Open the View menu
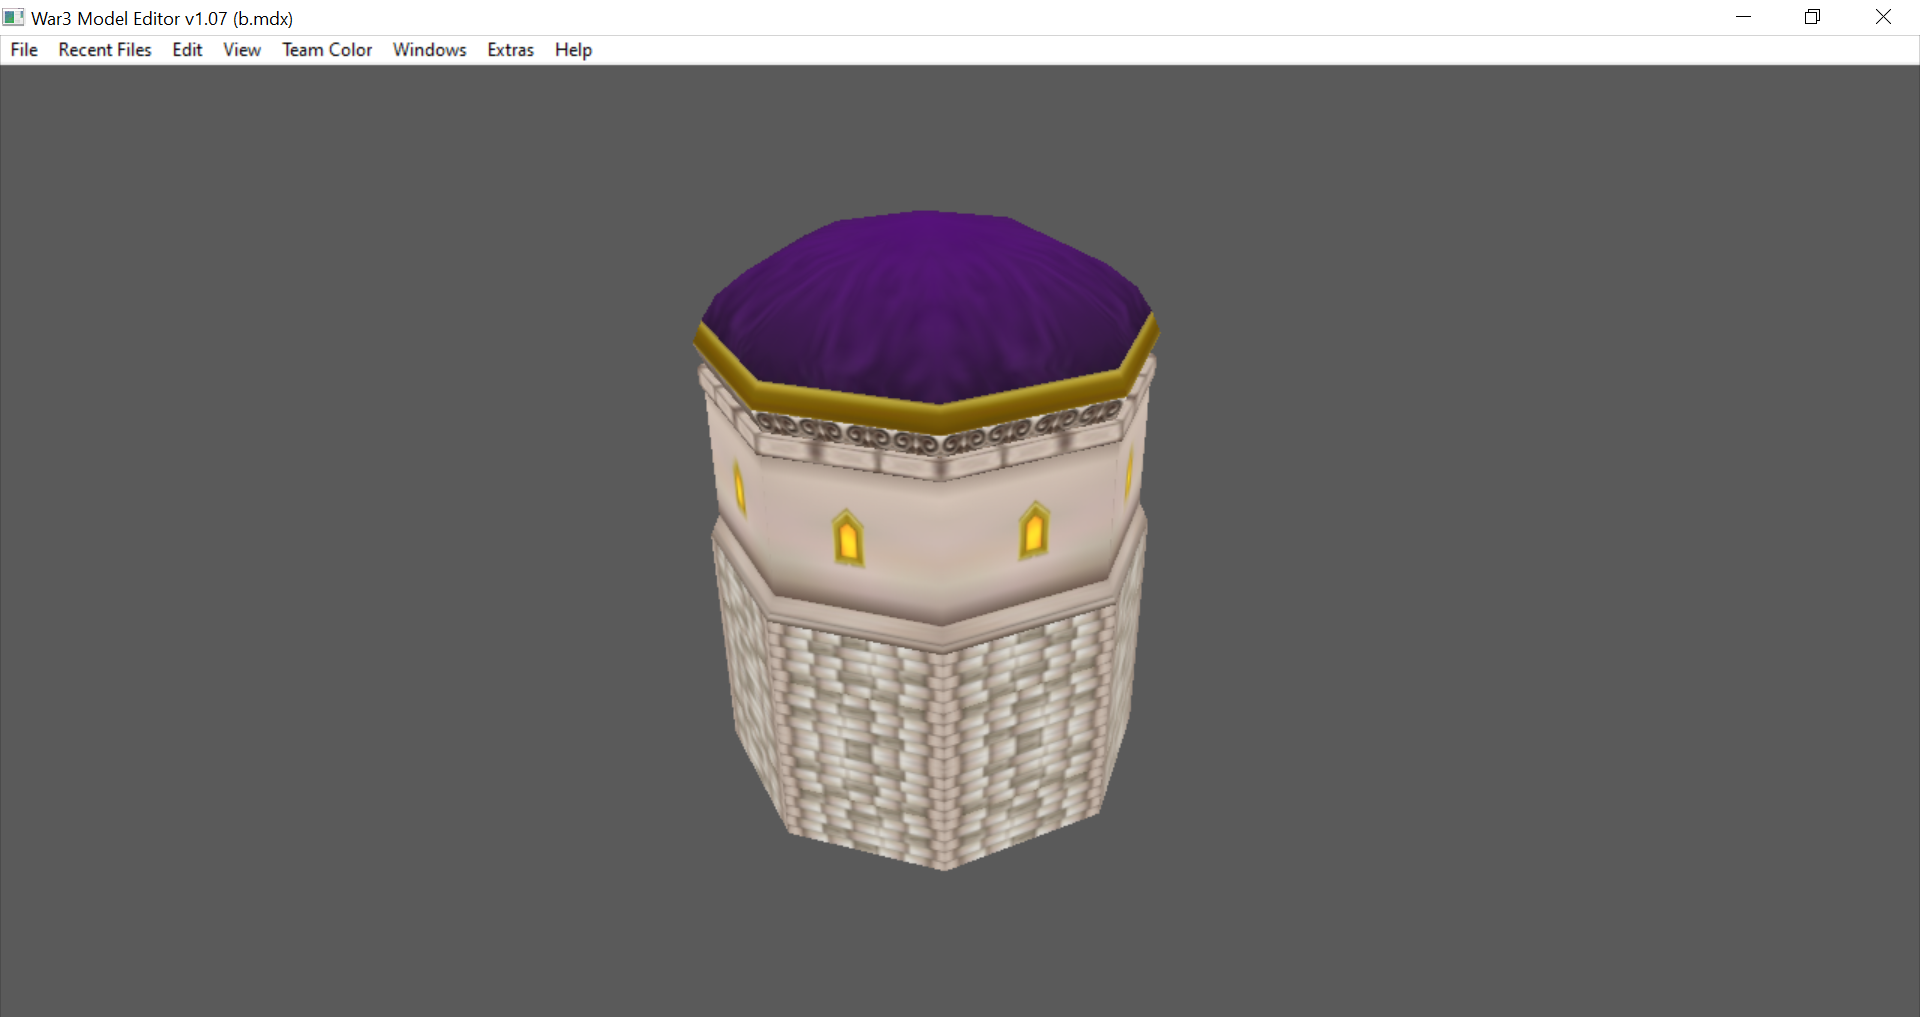The height and width of the screenshot is (1017, 1920). pos(242,50)
